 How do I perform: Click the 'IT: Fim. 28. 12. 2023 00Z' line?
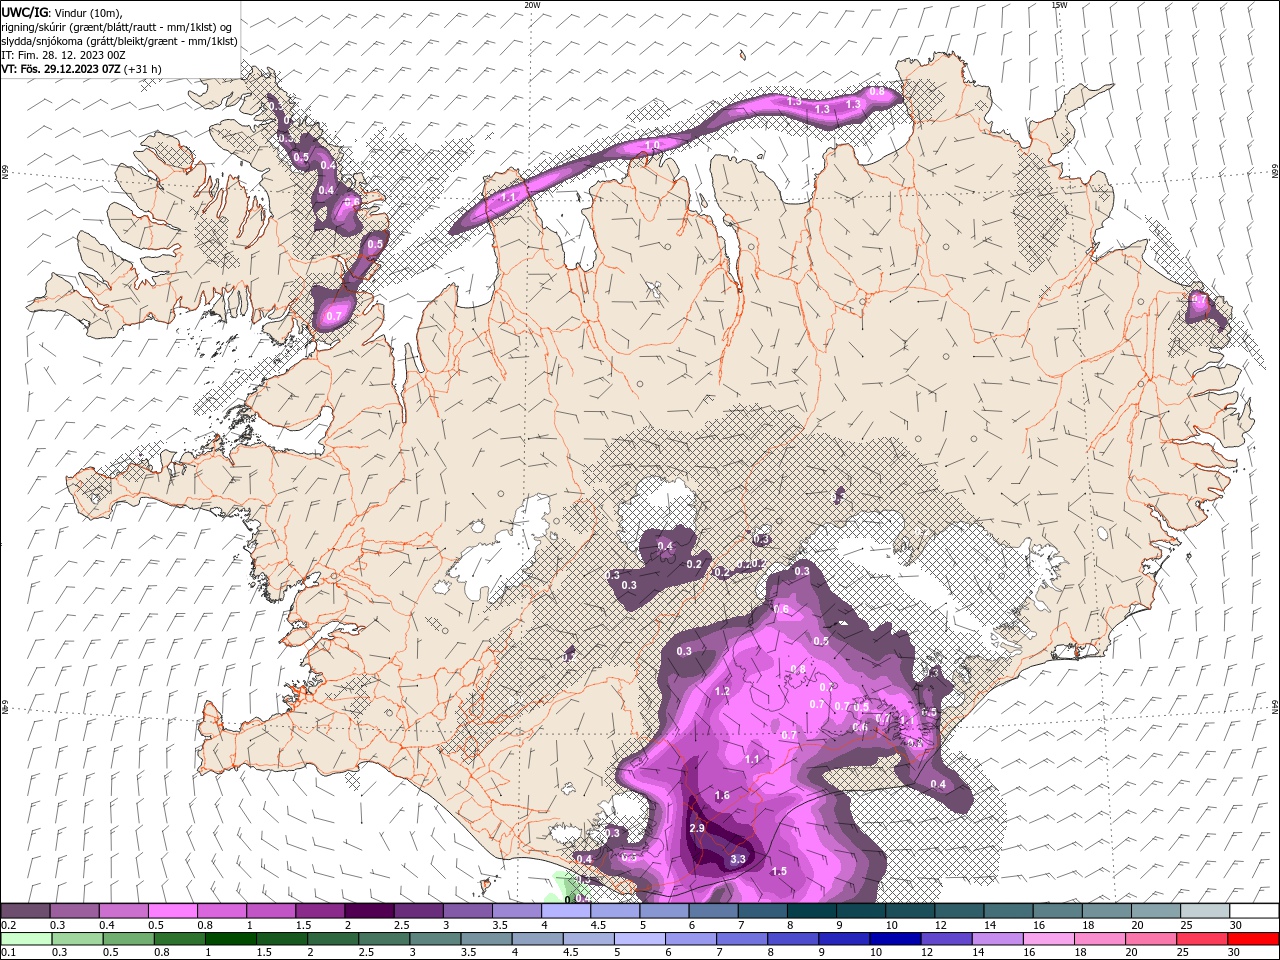(x=63, y=55)
